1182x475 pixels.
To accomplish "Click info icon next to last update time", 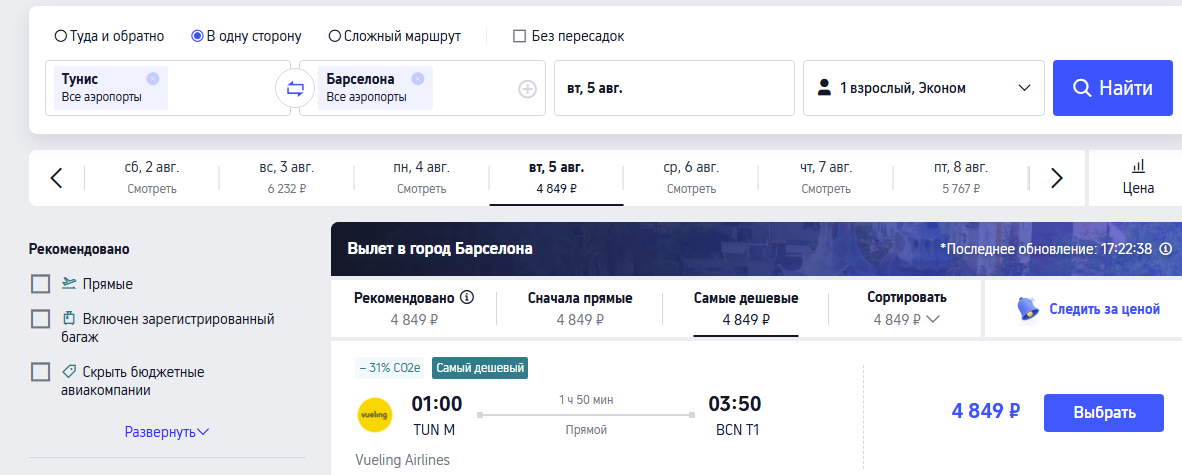I will tap(1165, 249).
